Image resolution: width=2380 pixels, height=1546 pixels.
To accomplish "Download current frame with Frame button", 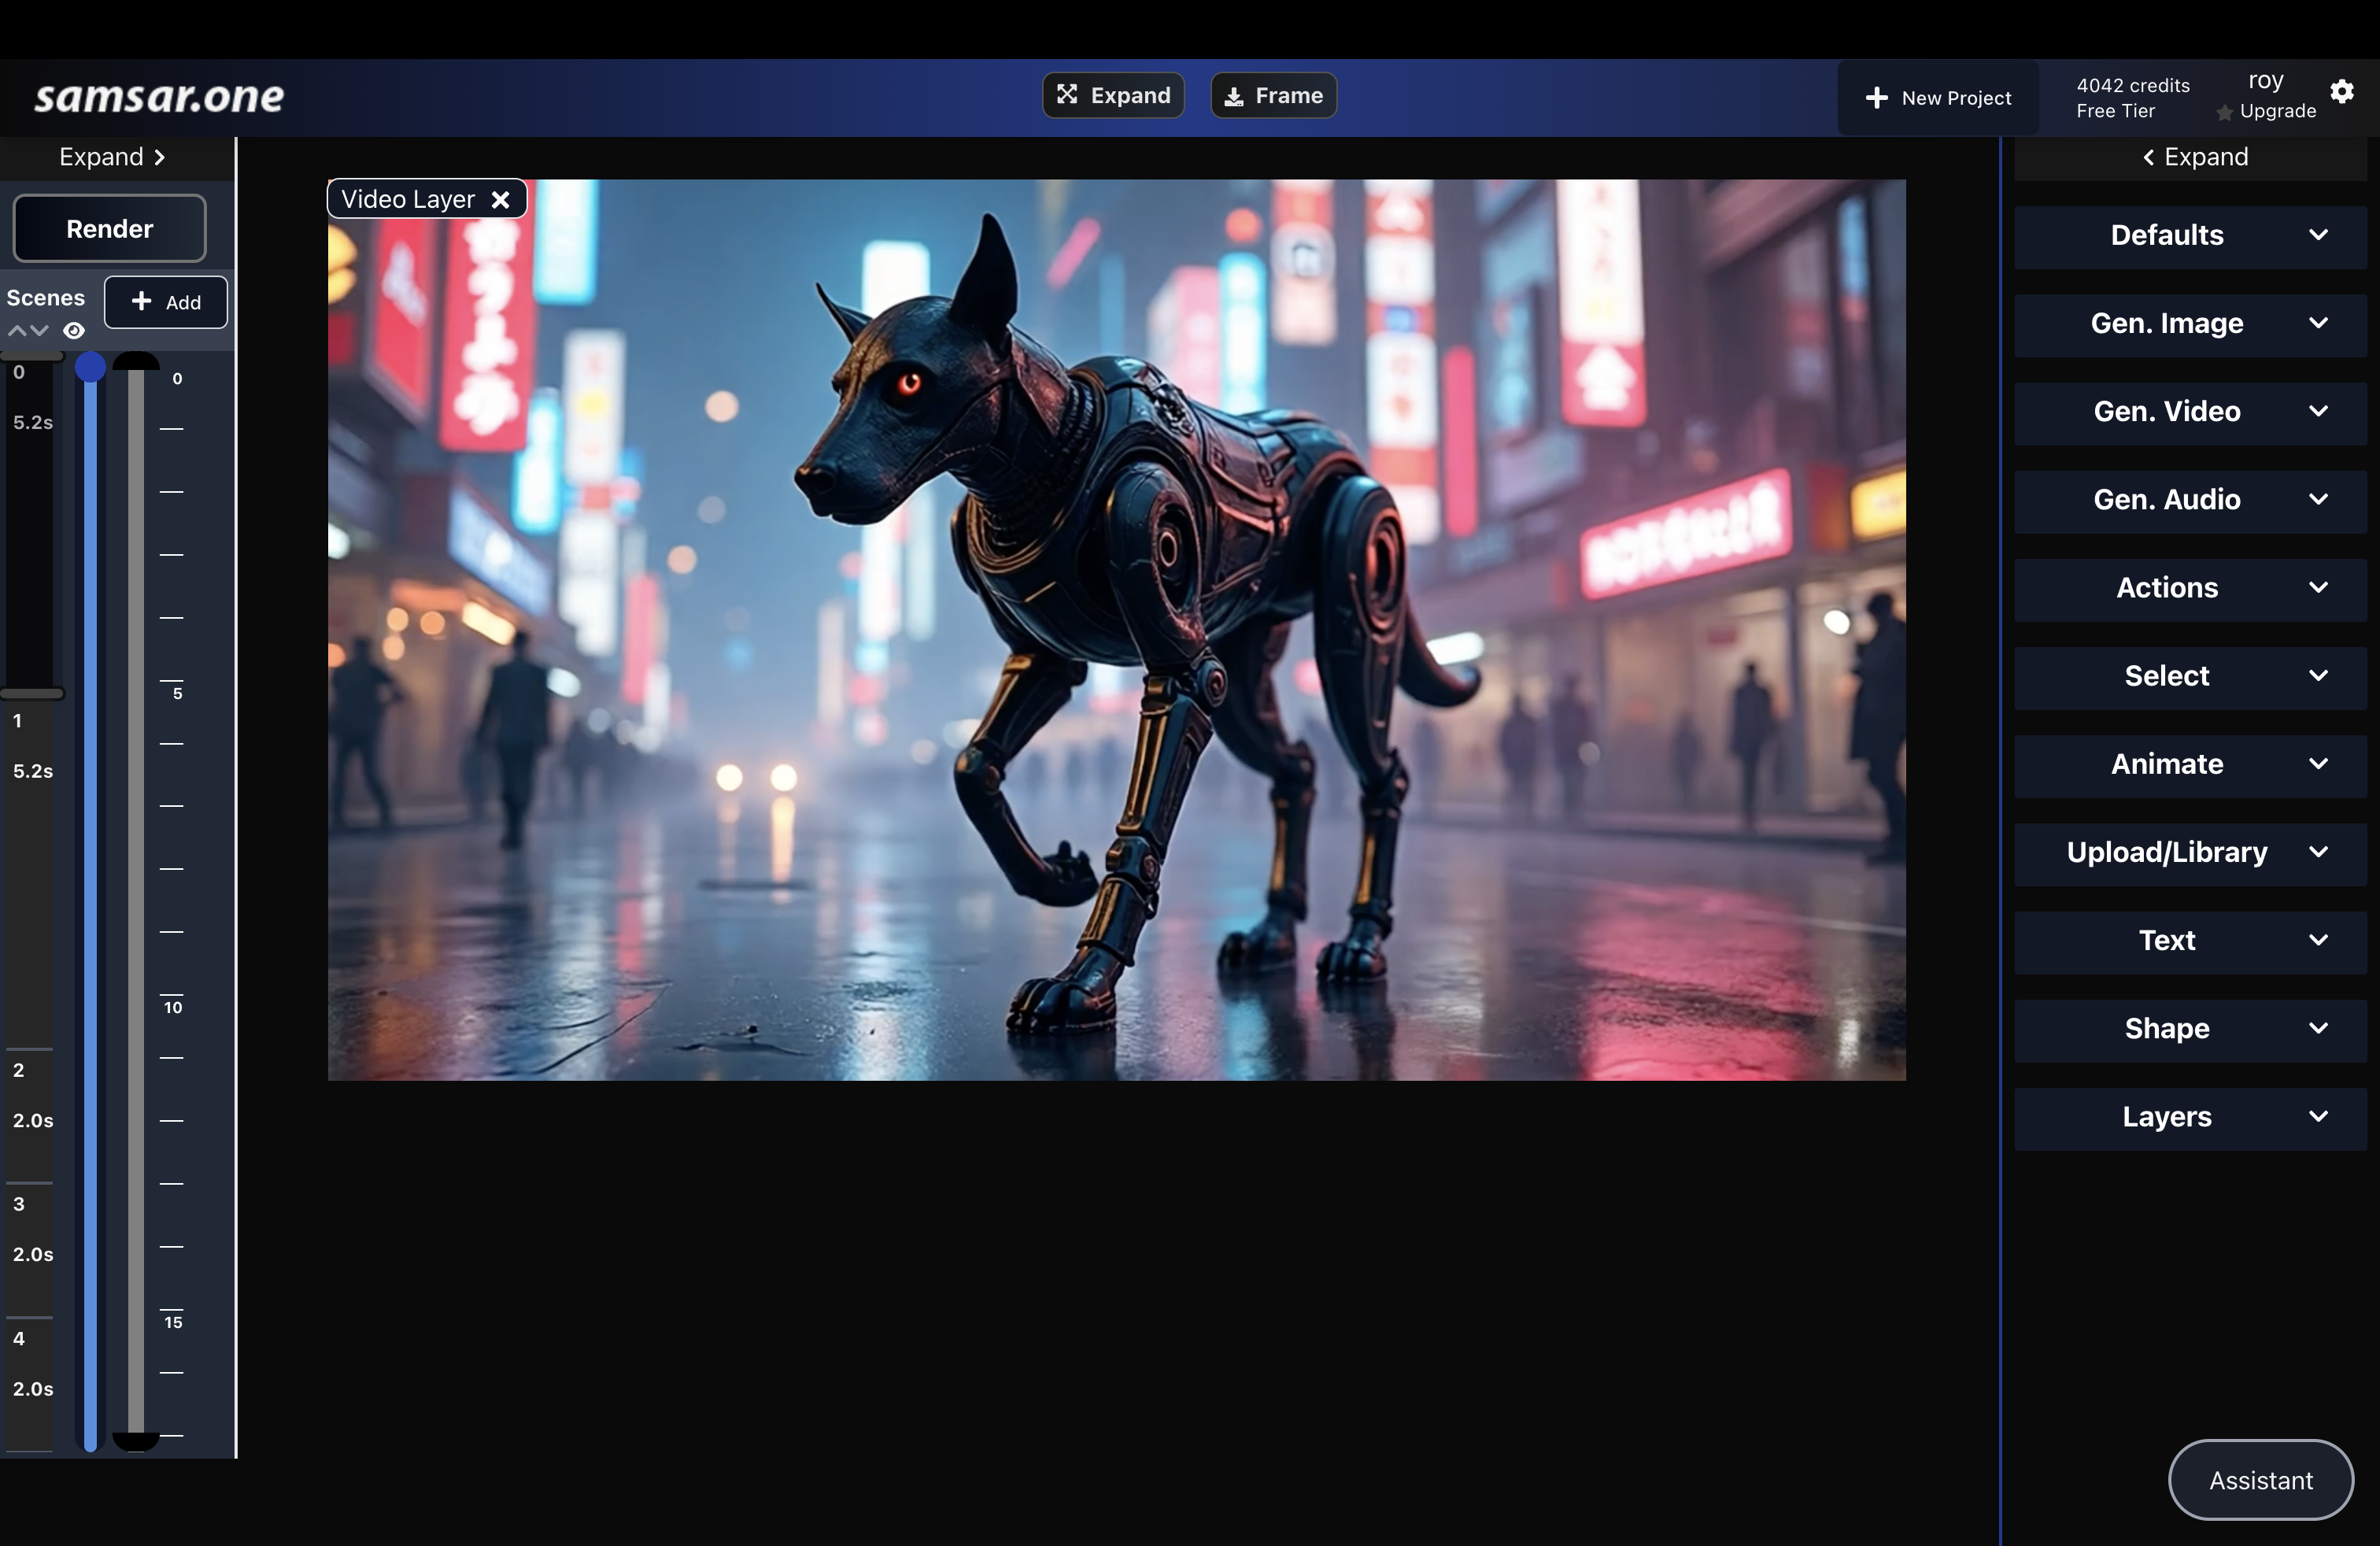I will [x=1273, y=96].
